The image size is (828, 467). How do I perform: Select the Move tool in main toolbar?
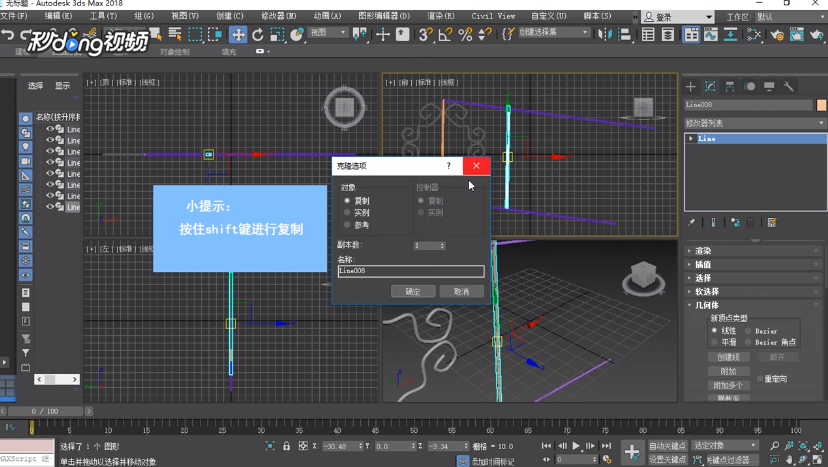click(238, 35)
